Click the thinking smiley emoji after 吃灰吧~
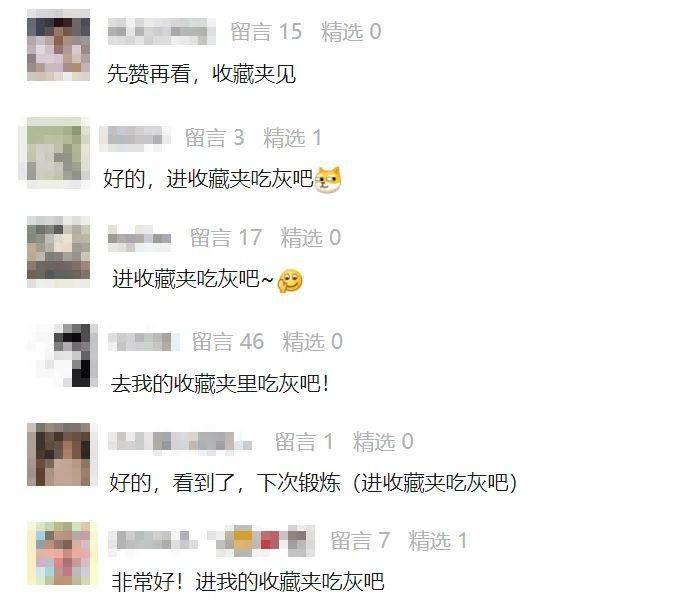The width and height of the screenshot is (677, 610). coord(290,281)
